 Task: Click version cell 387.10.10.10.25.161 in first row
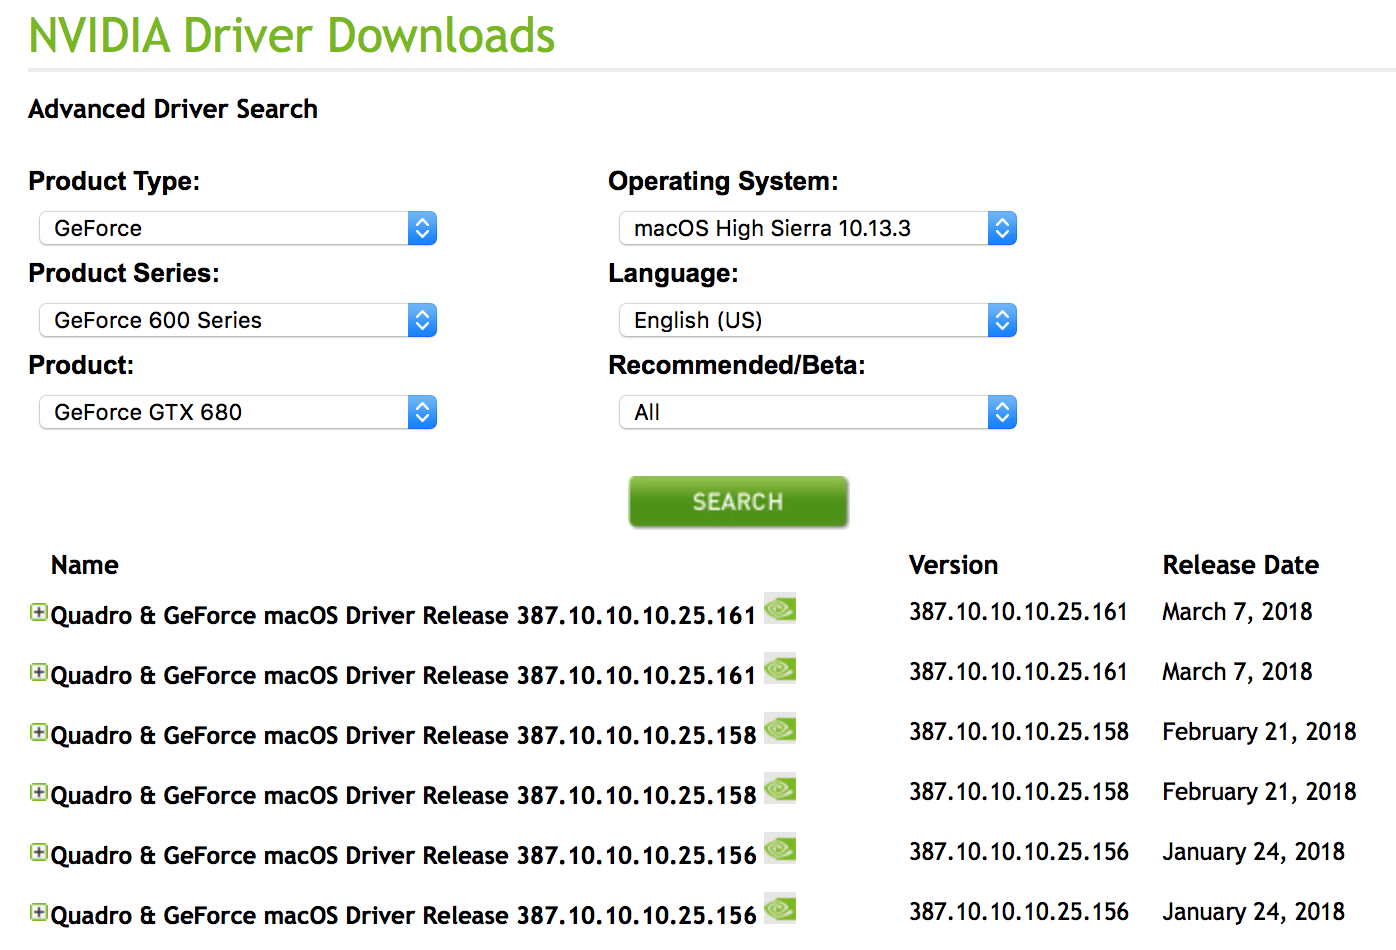point(1018,611)
